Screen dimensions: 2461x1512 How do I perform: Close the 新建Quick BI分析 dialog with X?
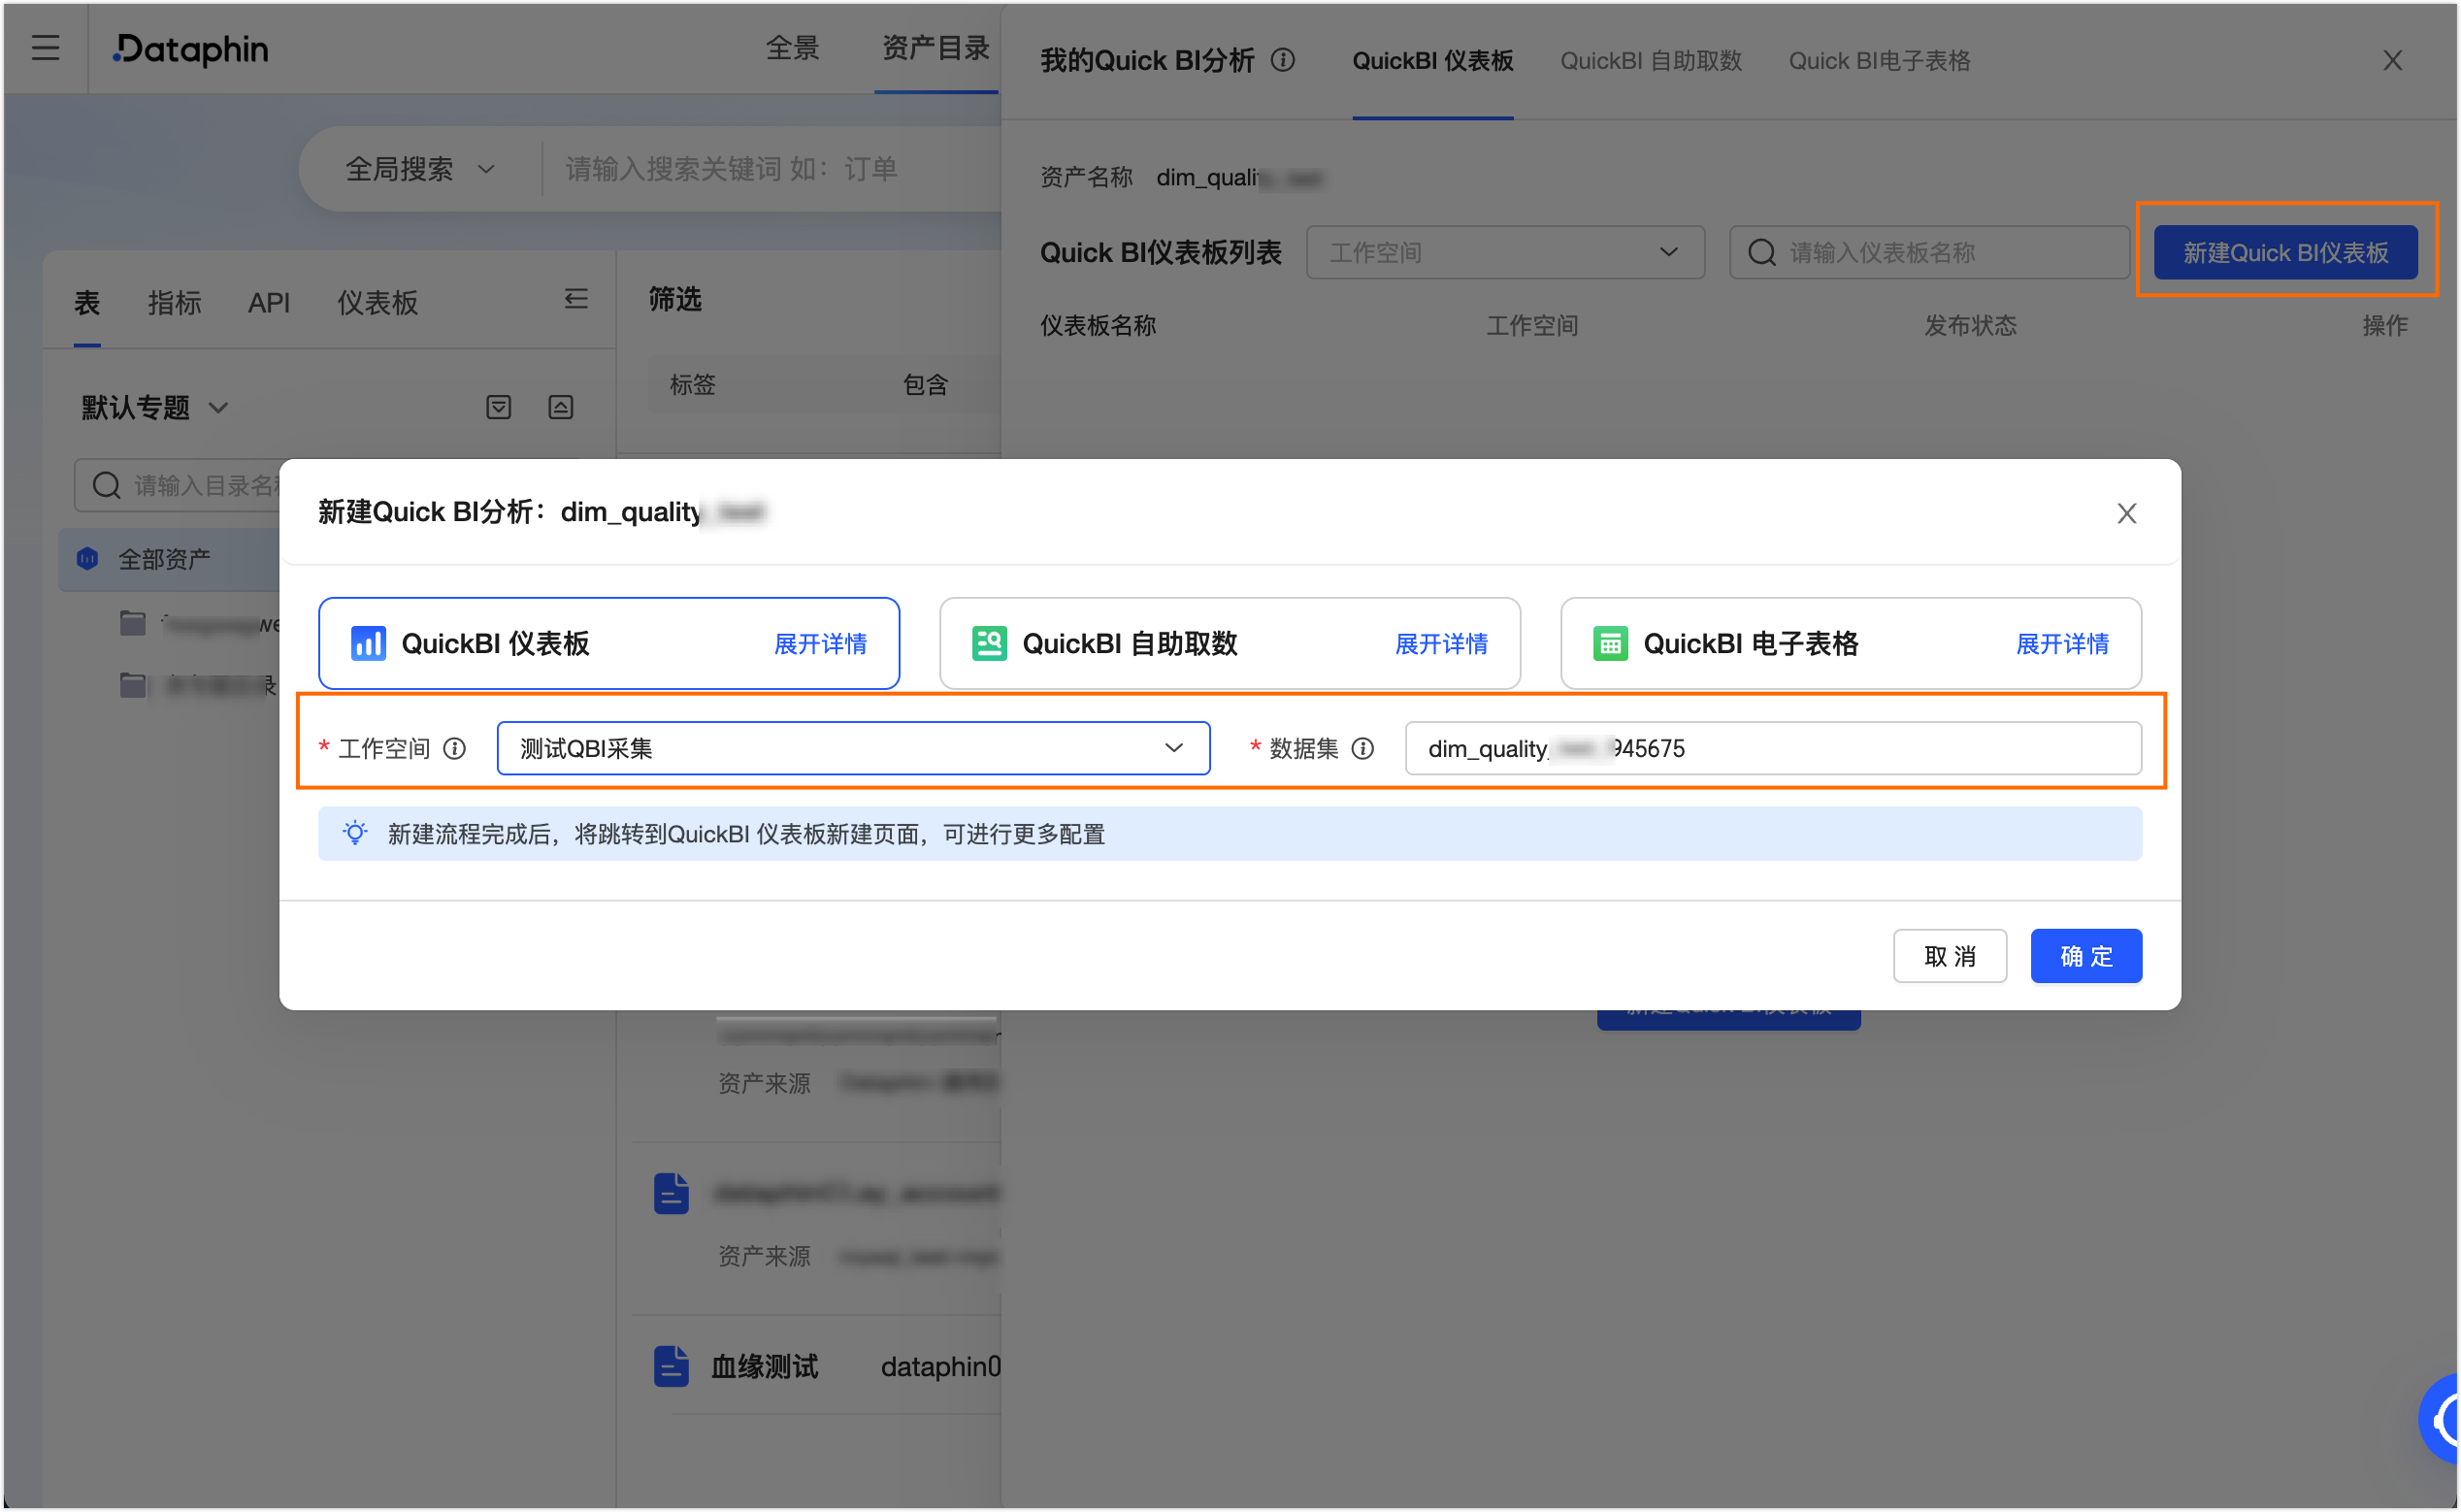pos(2126,513)
